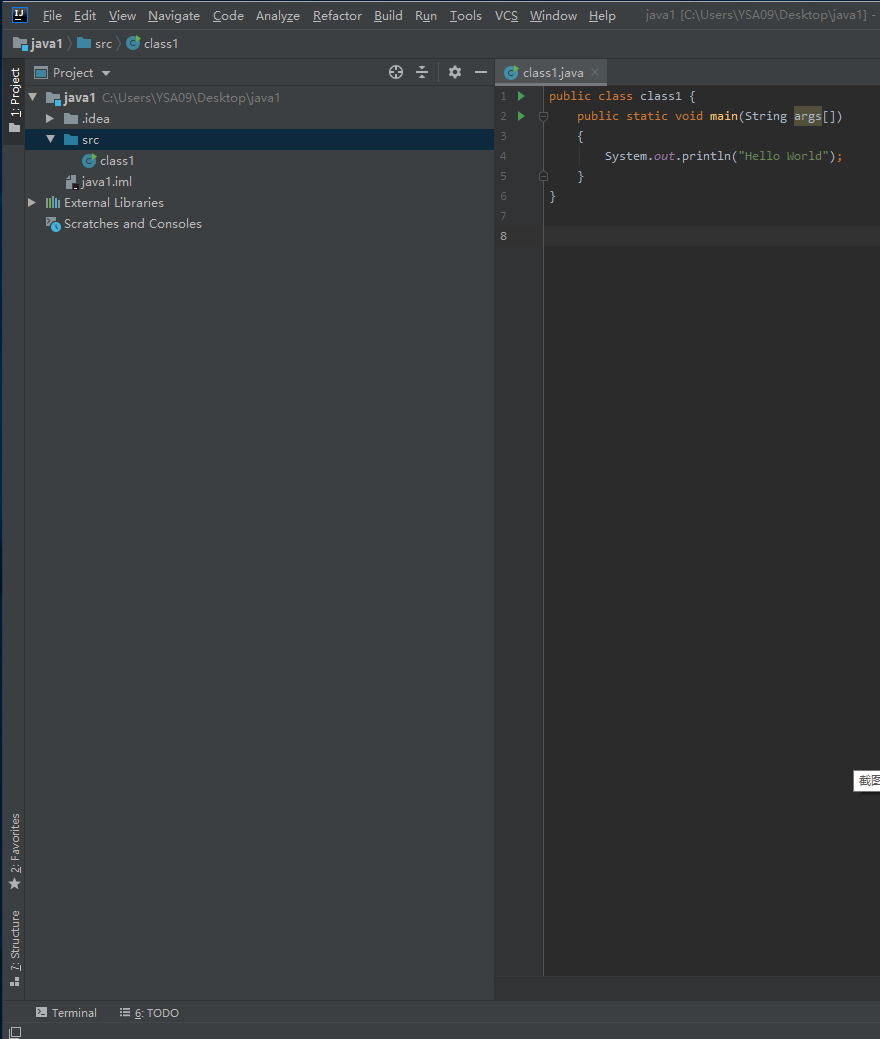The width and height of the screenshot is (880, 1039).
Task: Run main via line 2 gutter arrow
Action: (x=520, y=115)
